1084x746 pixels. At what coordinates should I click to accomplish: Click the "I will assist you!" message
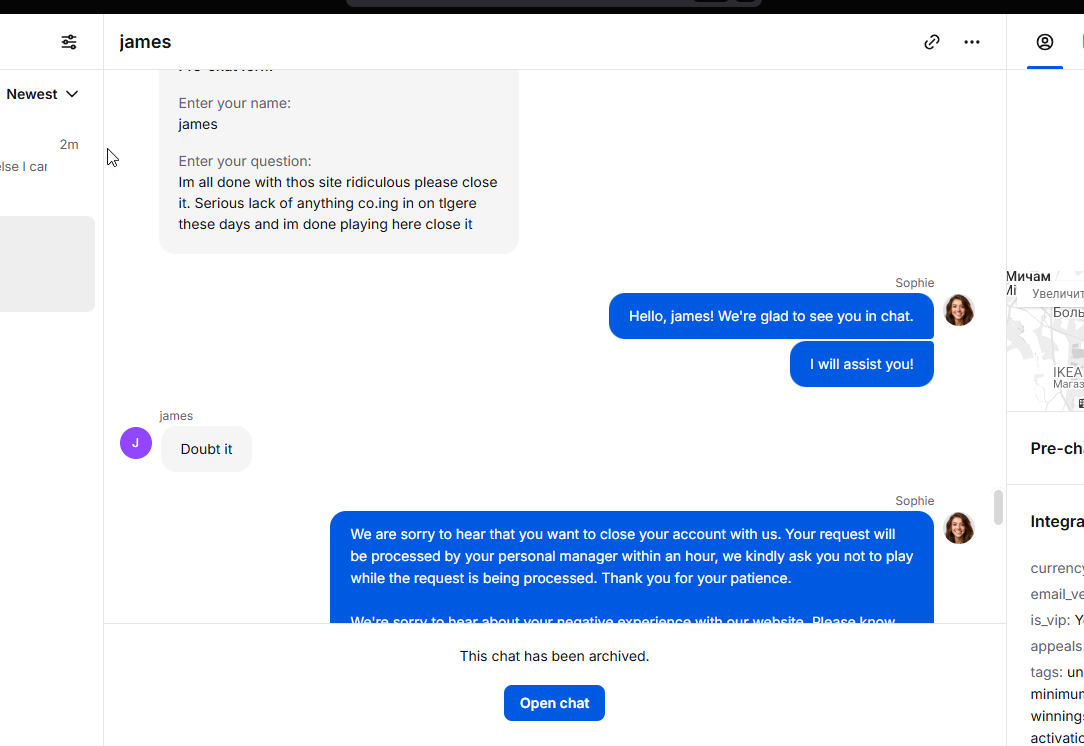pos(861,364)
